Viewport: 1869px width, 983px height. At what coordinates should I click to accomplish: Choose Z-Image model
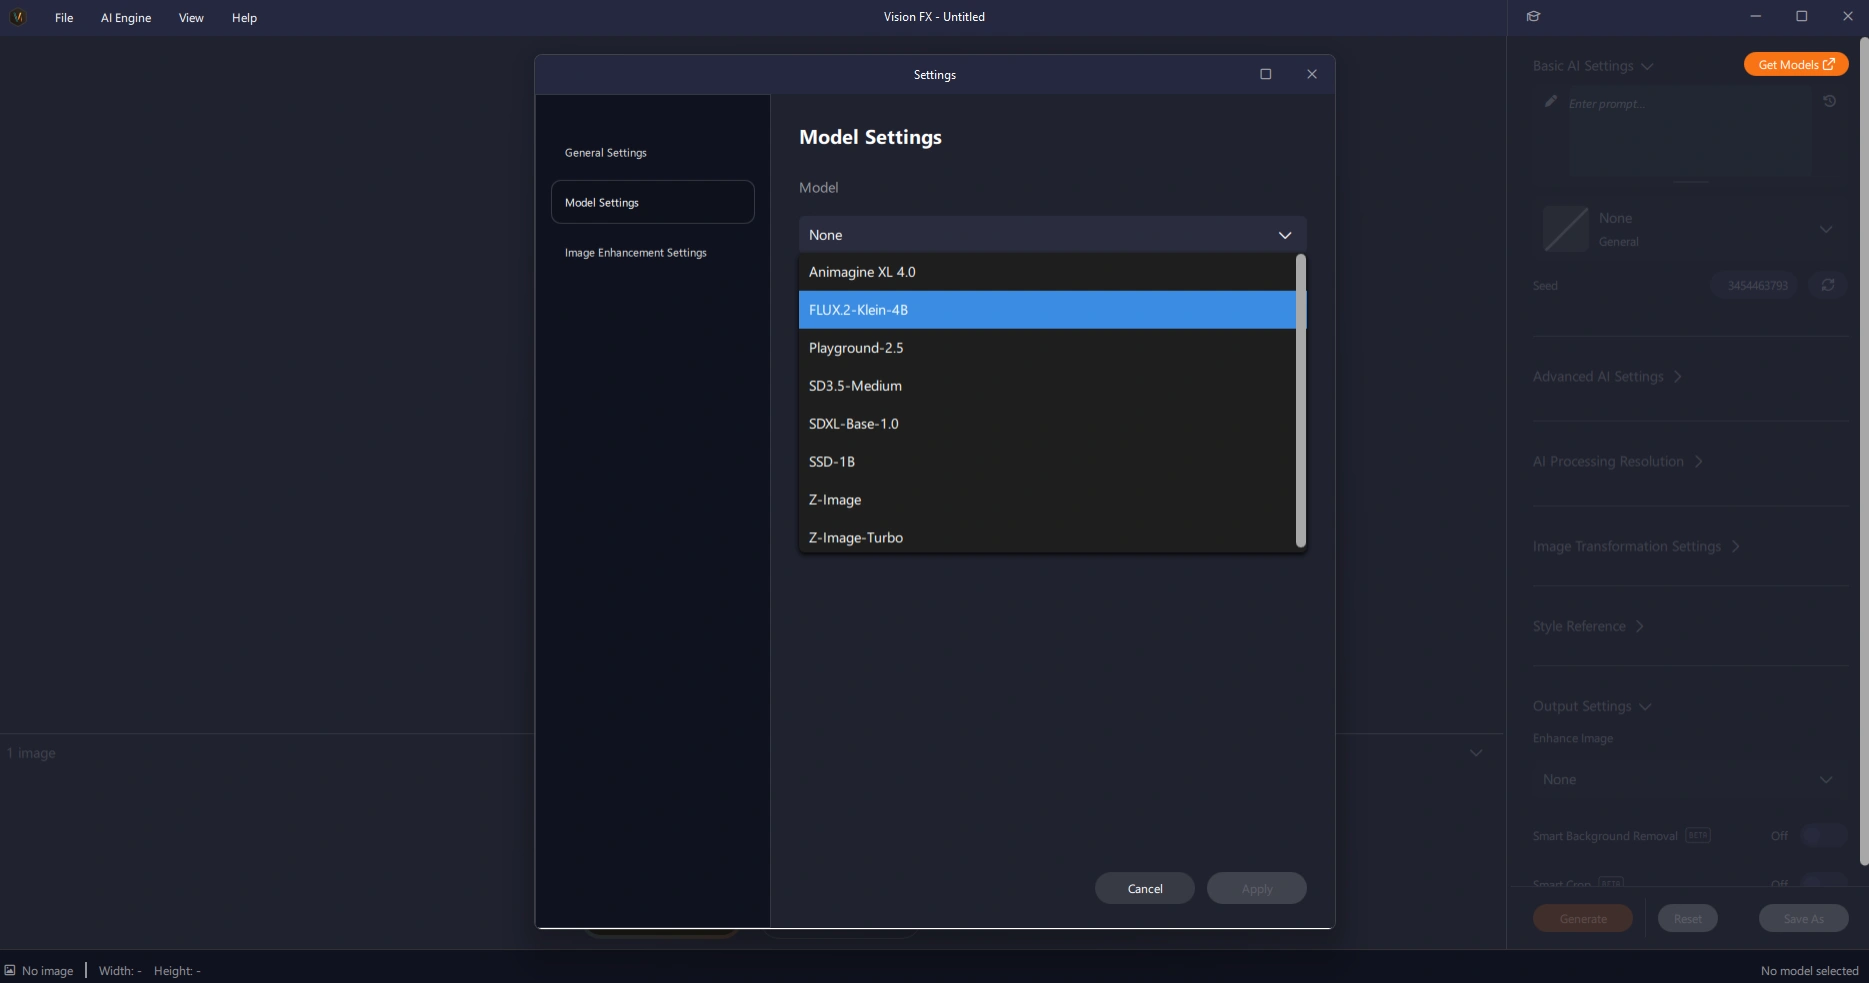click(1047, 500)
